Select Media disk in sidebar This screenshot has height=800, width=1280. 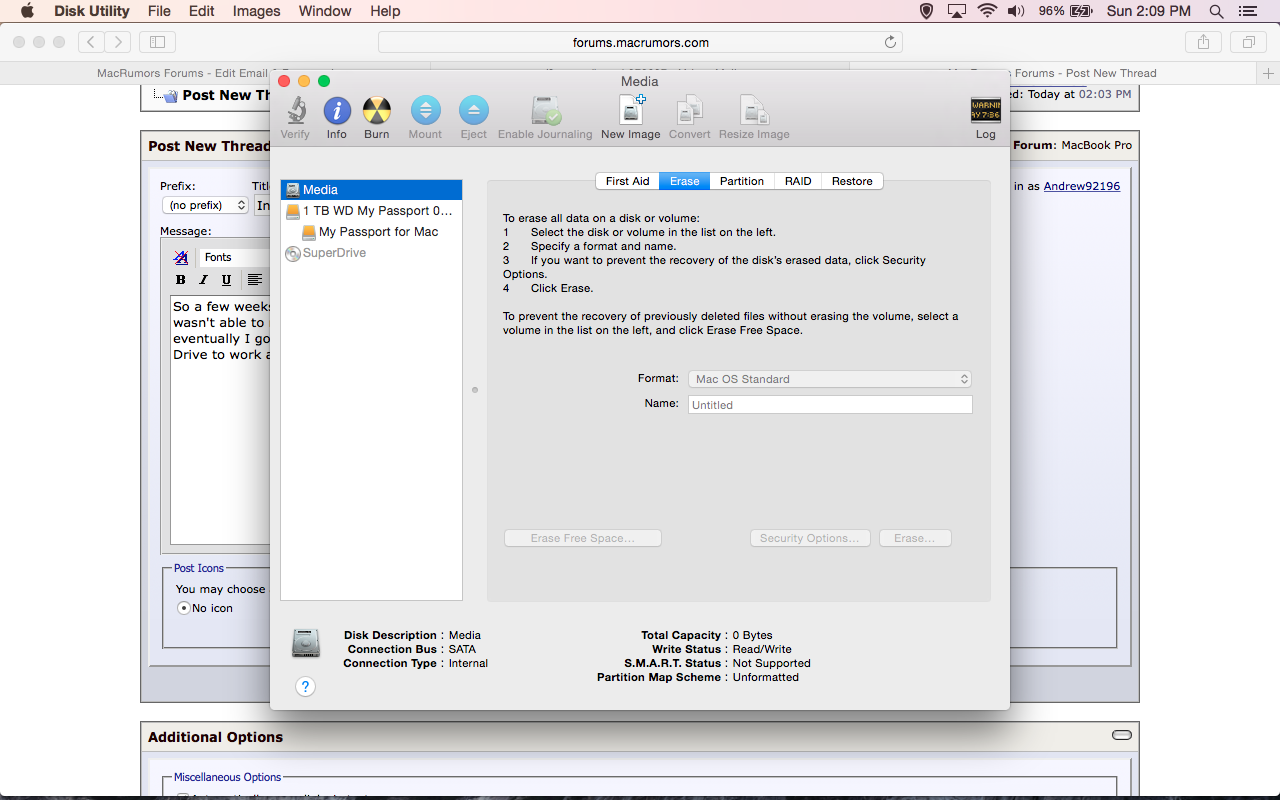click(371, 190)
